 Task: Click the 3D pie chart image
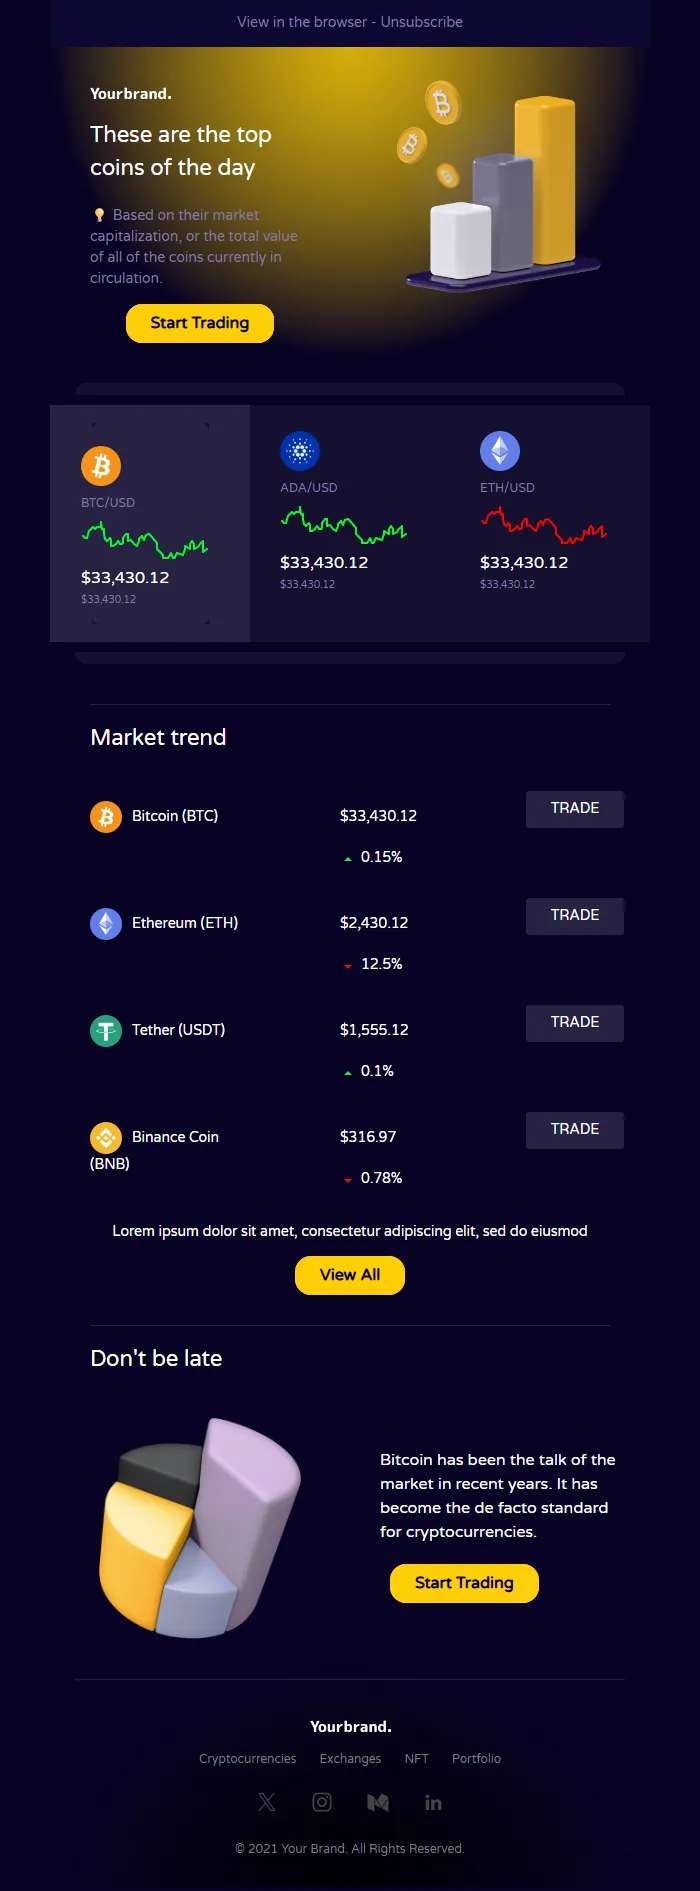tap(200, 1527)
